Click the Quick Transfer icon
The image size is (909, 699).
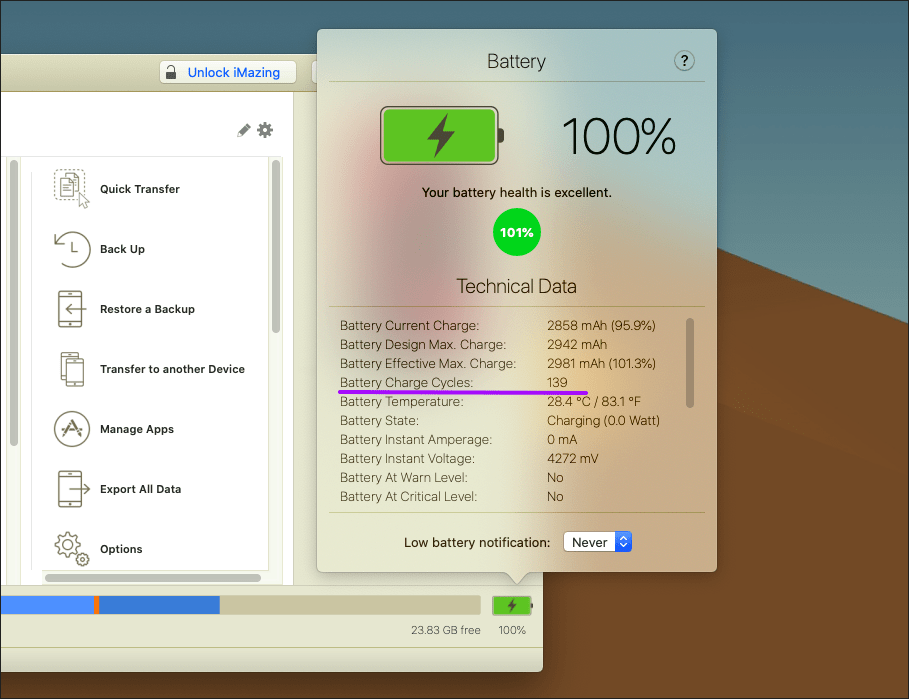[71, 188]
